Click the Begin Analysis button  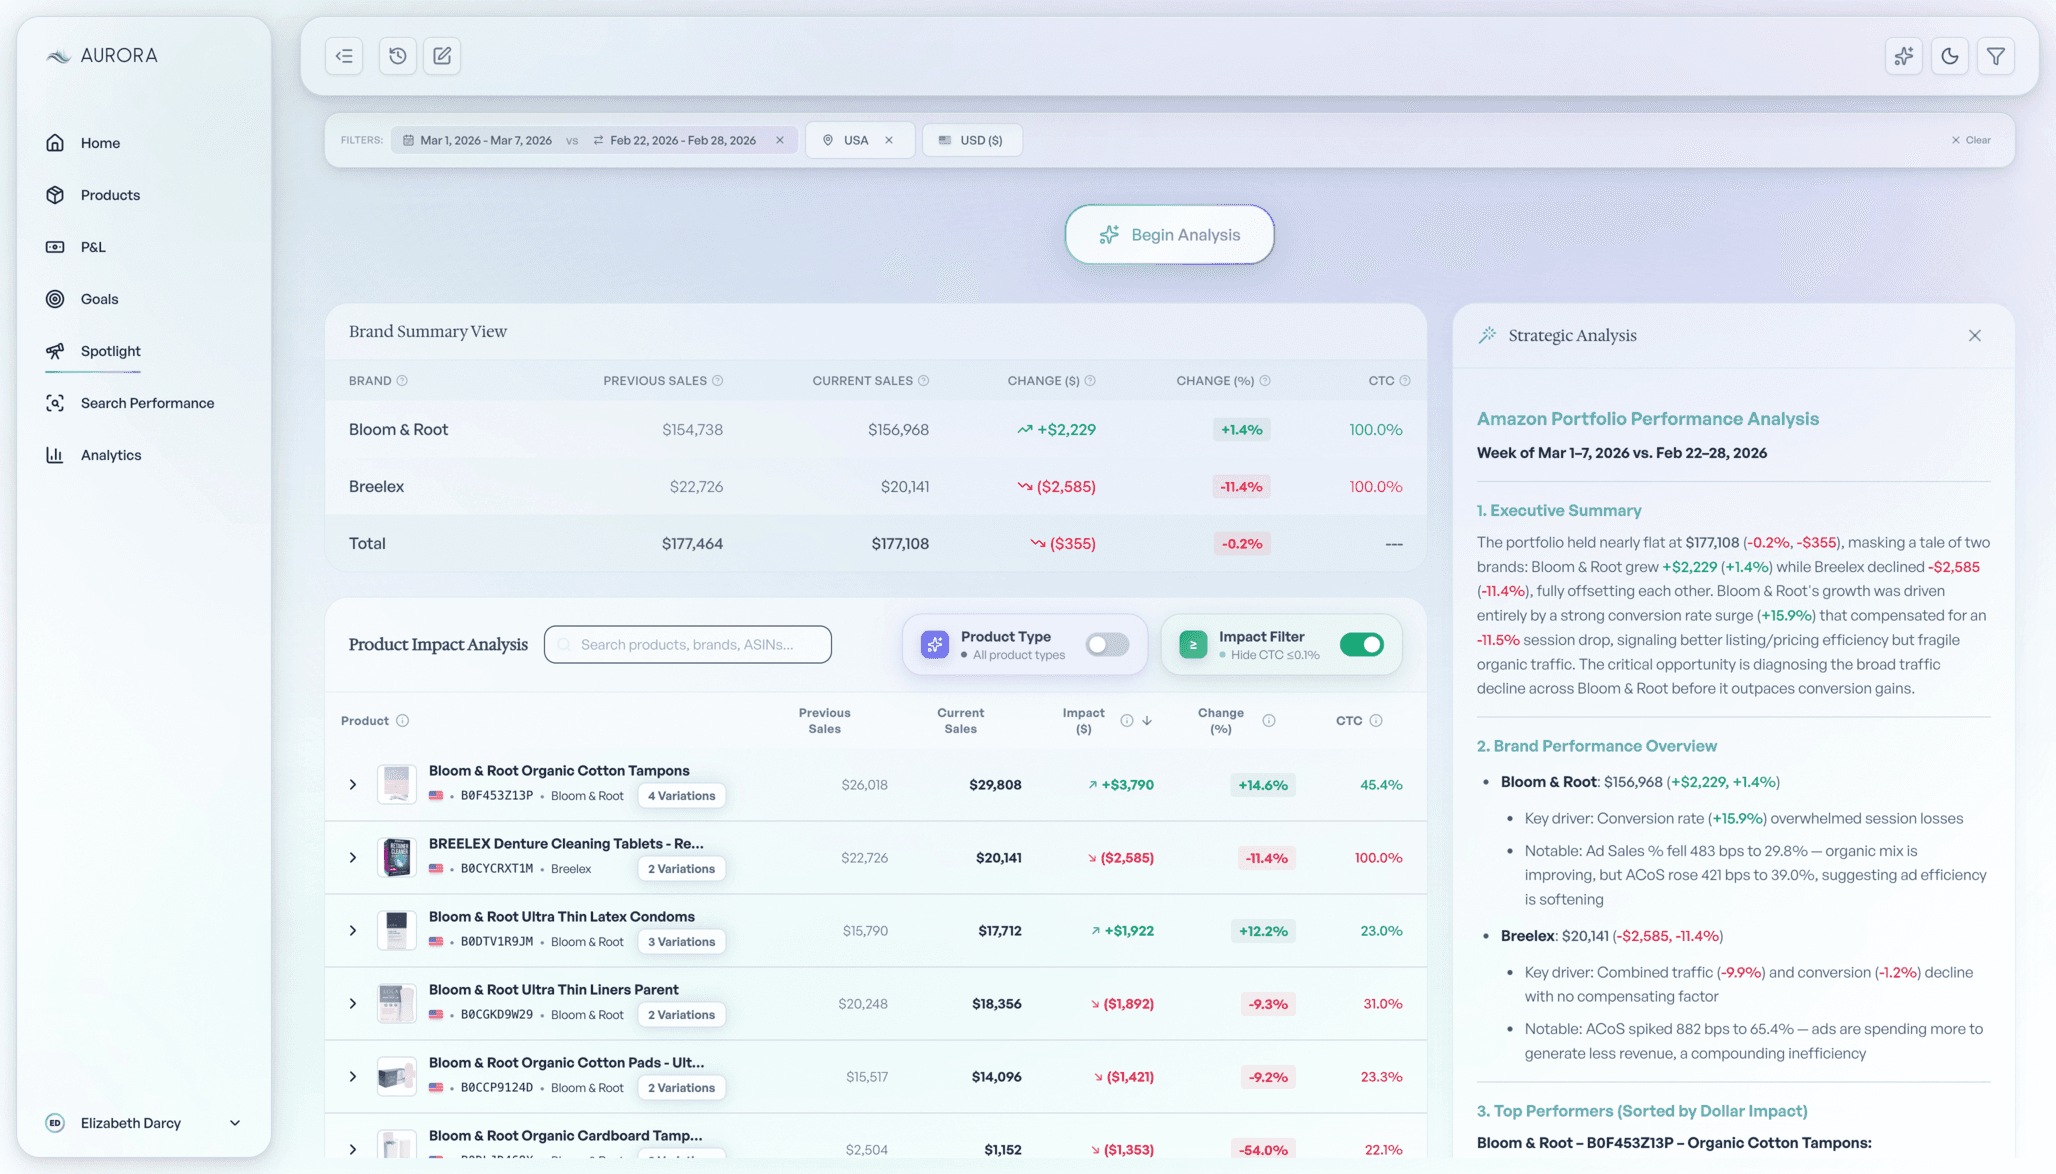[1169, 234]
